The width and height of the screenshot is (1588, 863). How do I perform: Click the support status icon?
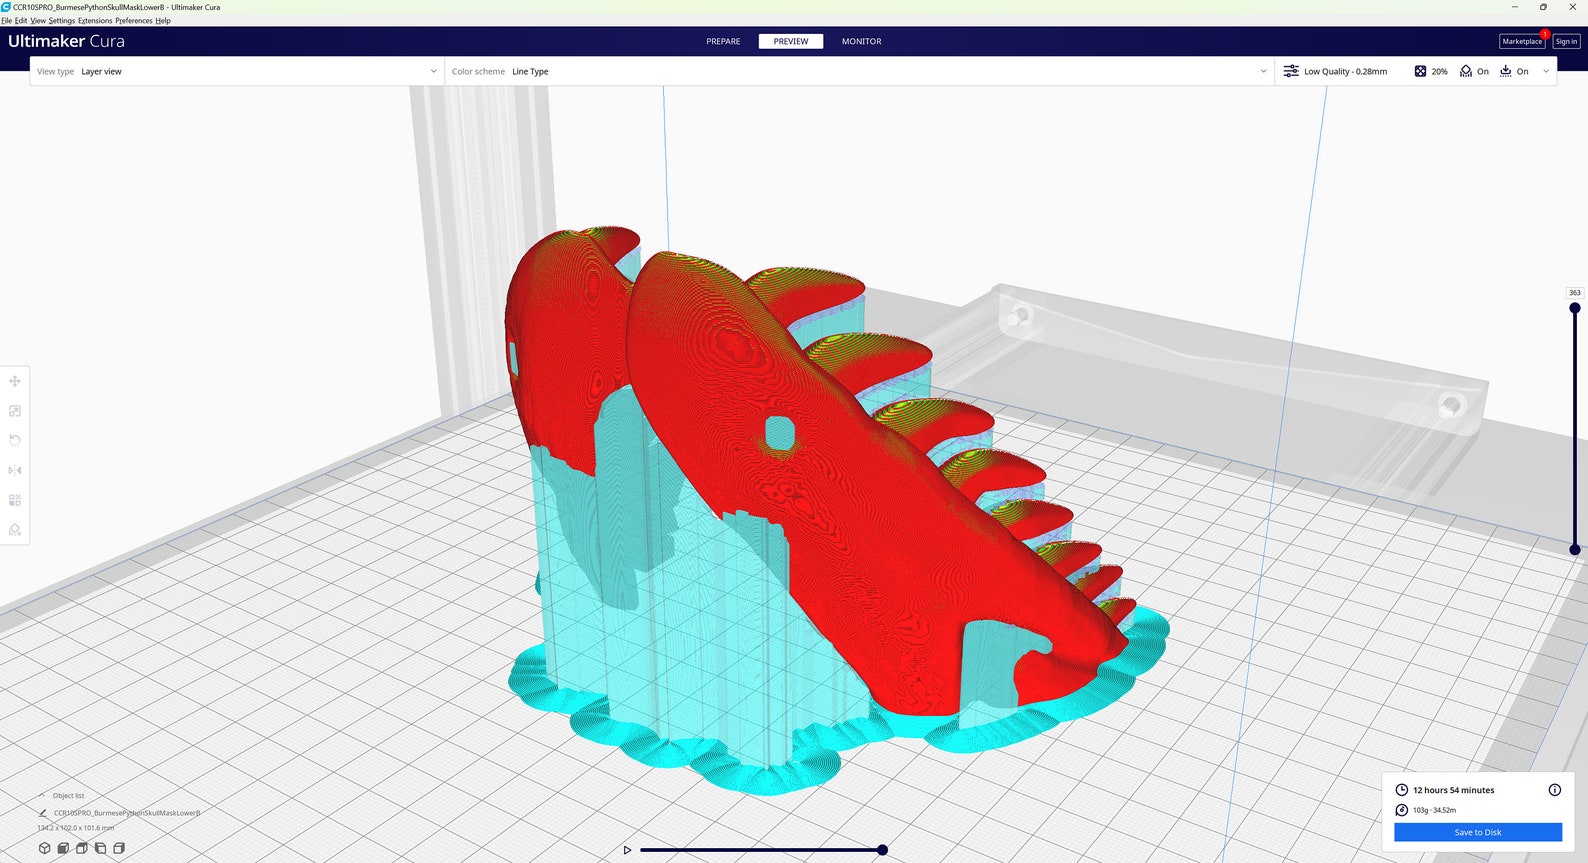1466,71
